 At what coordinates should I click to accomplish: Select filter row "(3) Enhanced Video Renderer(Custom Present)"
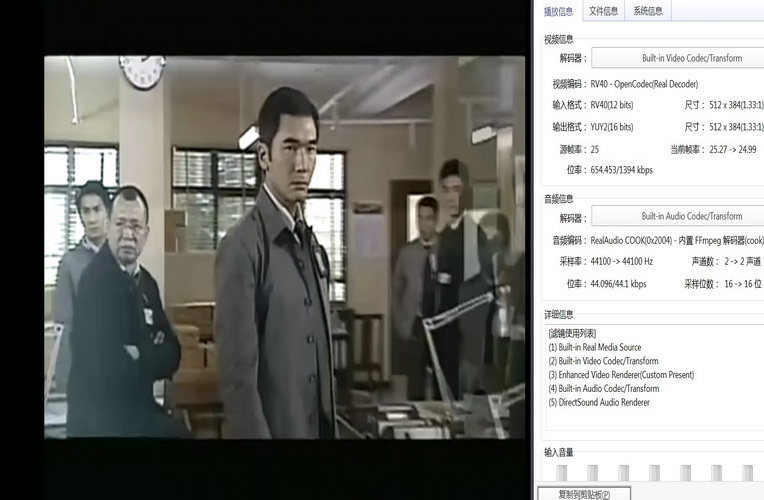(x=621, y=374)
